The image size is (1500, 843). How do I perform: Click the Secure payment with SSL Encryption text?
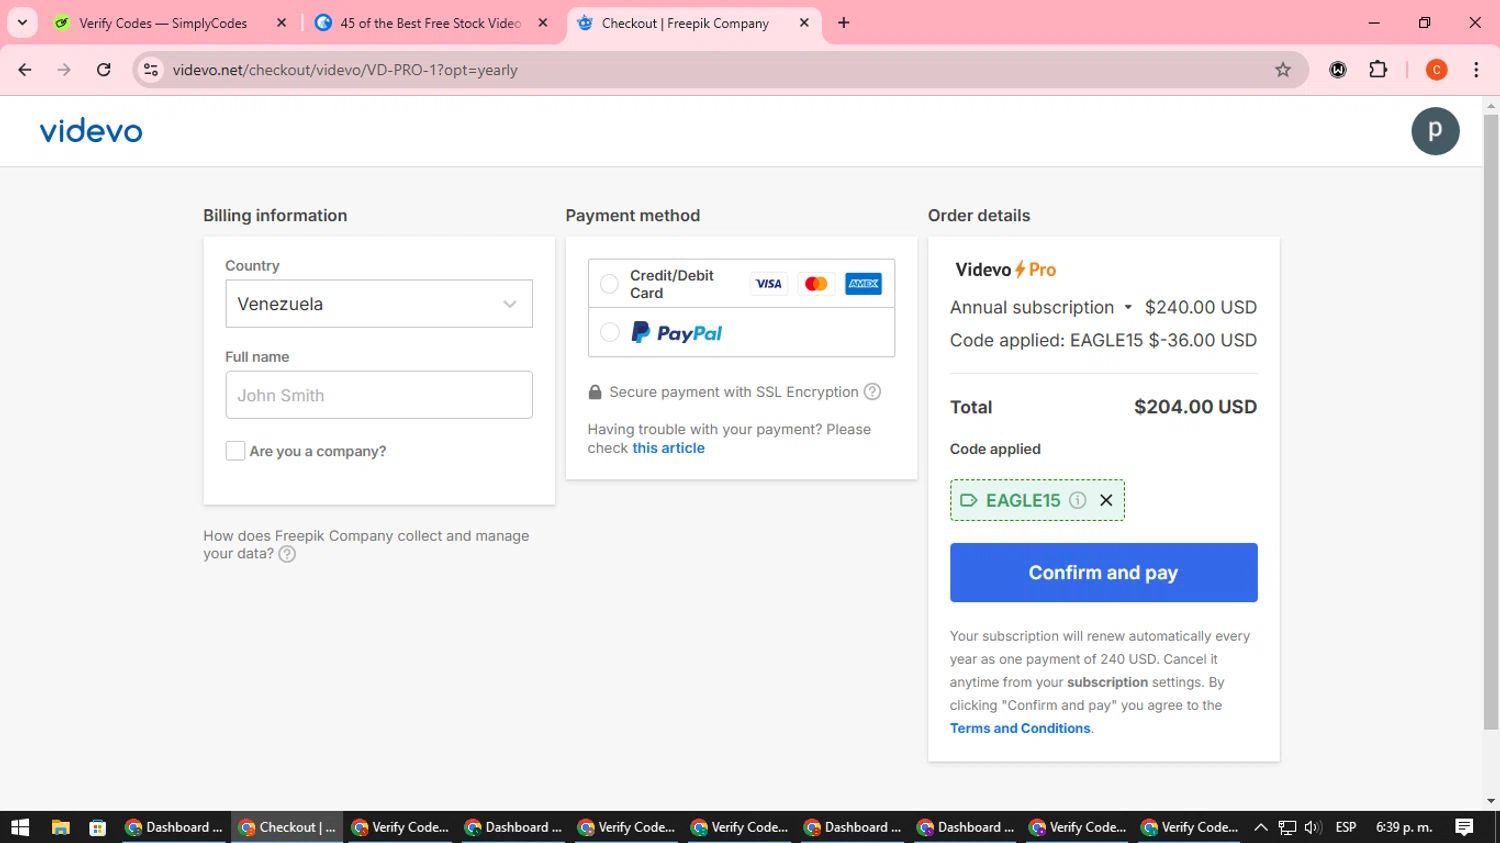734,392
